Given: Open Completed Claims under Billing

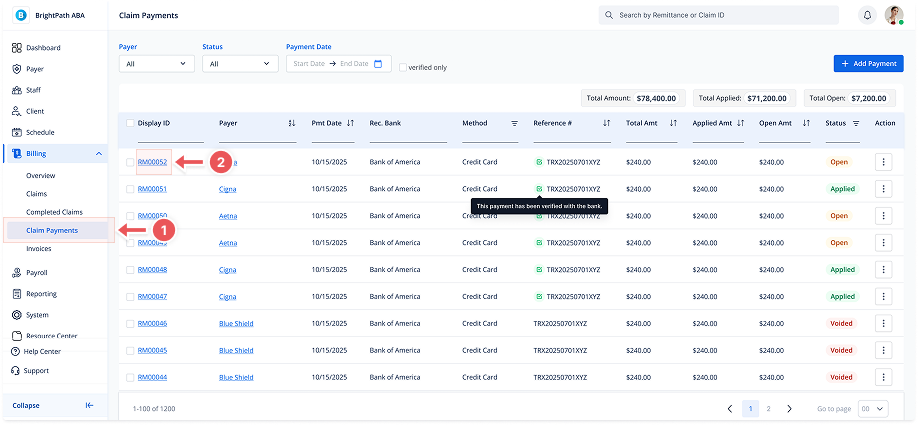Looking at the screenshot, I should (54, 212).
